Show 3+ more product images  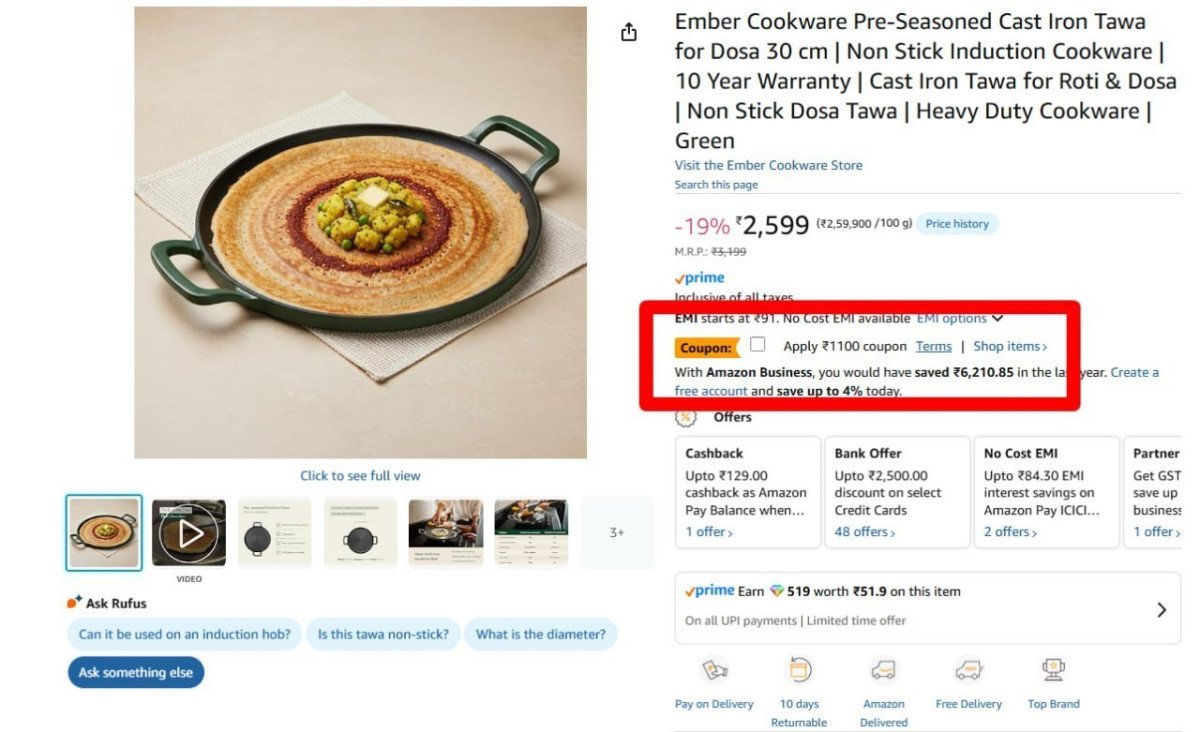617,533
